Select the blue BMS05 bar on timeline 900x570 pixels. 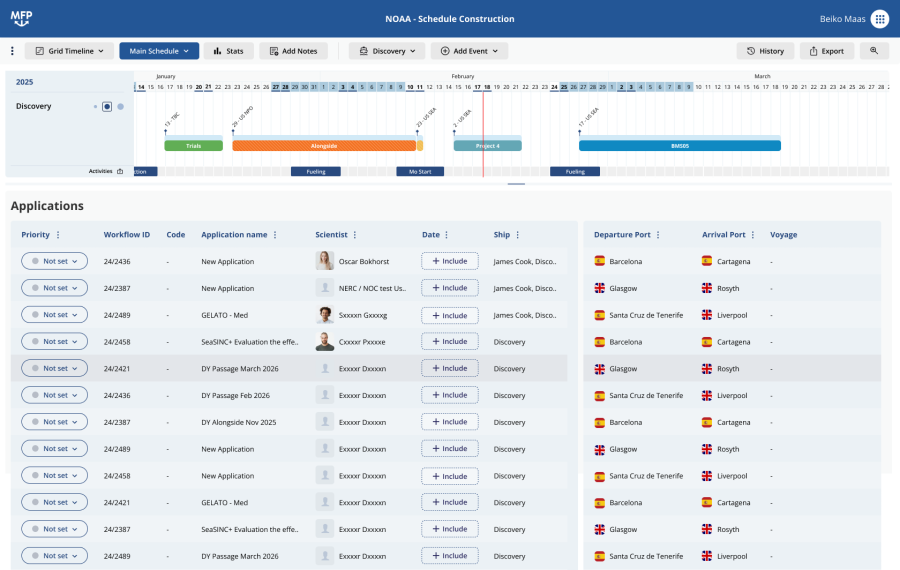pyautogui.click(x=680, y=146)
